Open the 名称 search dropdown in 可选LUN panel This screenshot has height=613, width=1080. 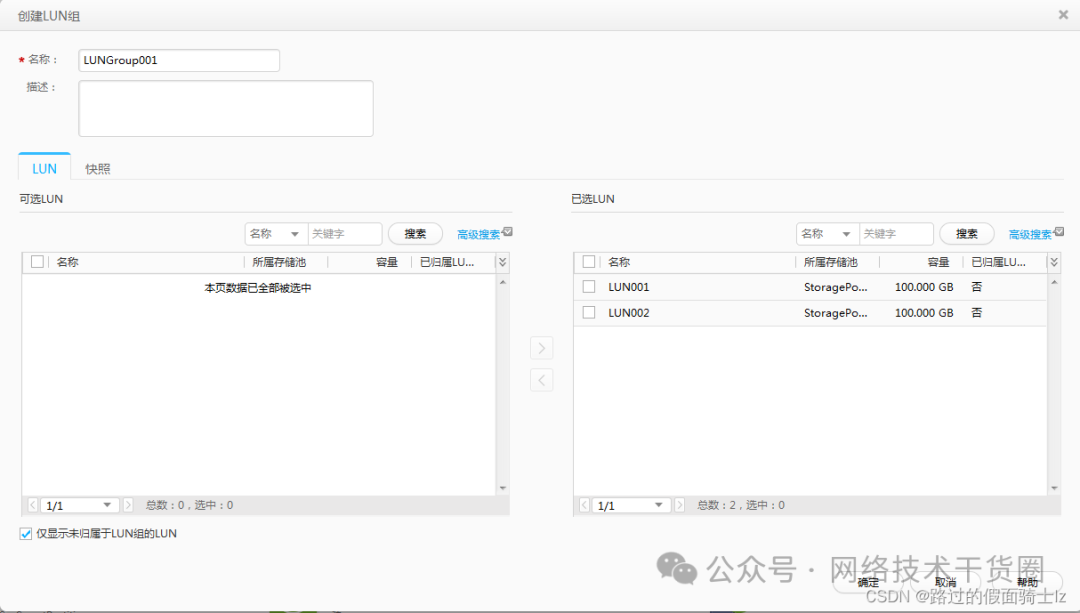tap(275, 233)
